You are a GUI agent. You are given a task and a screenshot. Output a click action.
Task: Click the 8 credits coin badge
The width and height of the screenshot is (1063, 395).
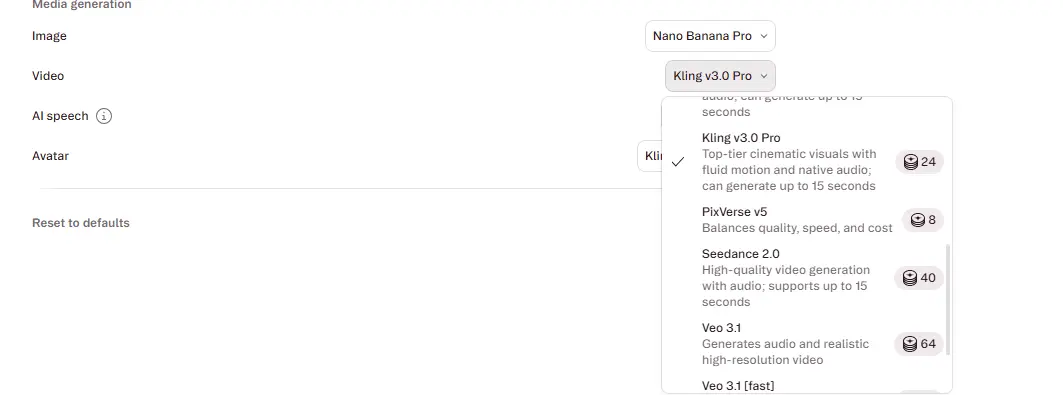(x=923, y=220)
